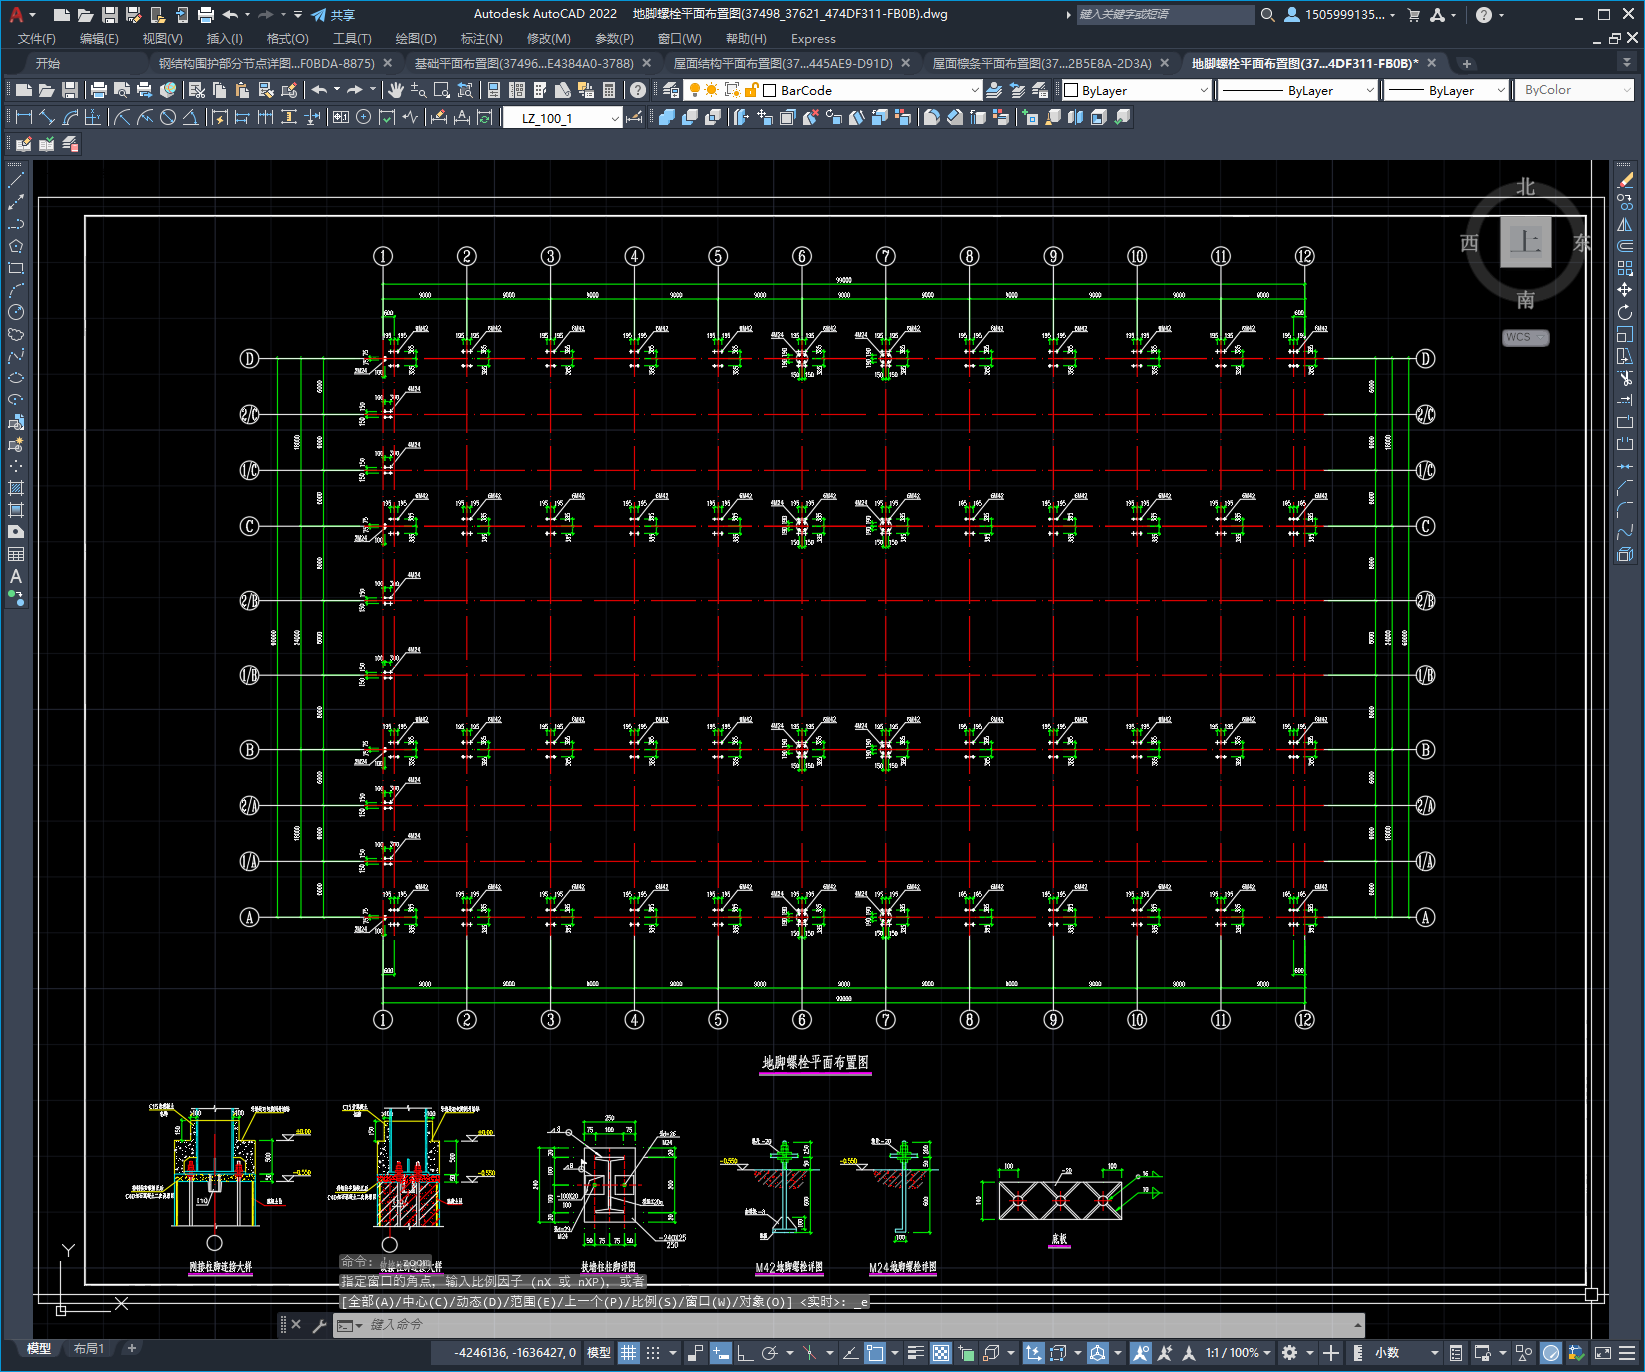Viewport: 1645px width, 1372px height.
Task: Toggle Dynamic Input in status bar
Action: 721,1353
